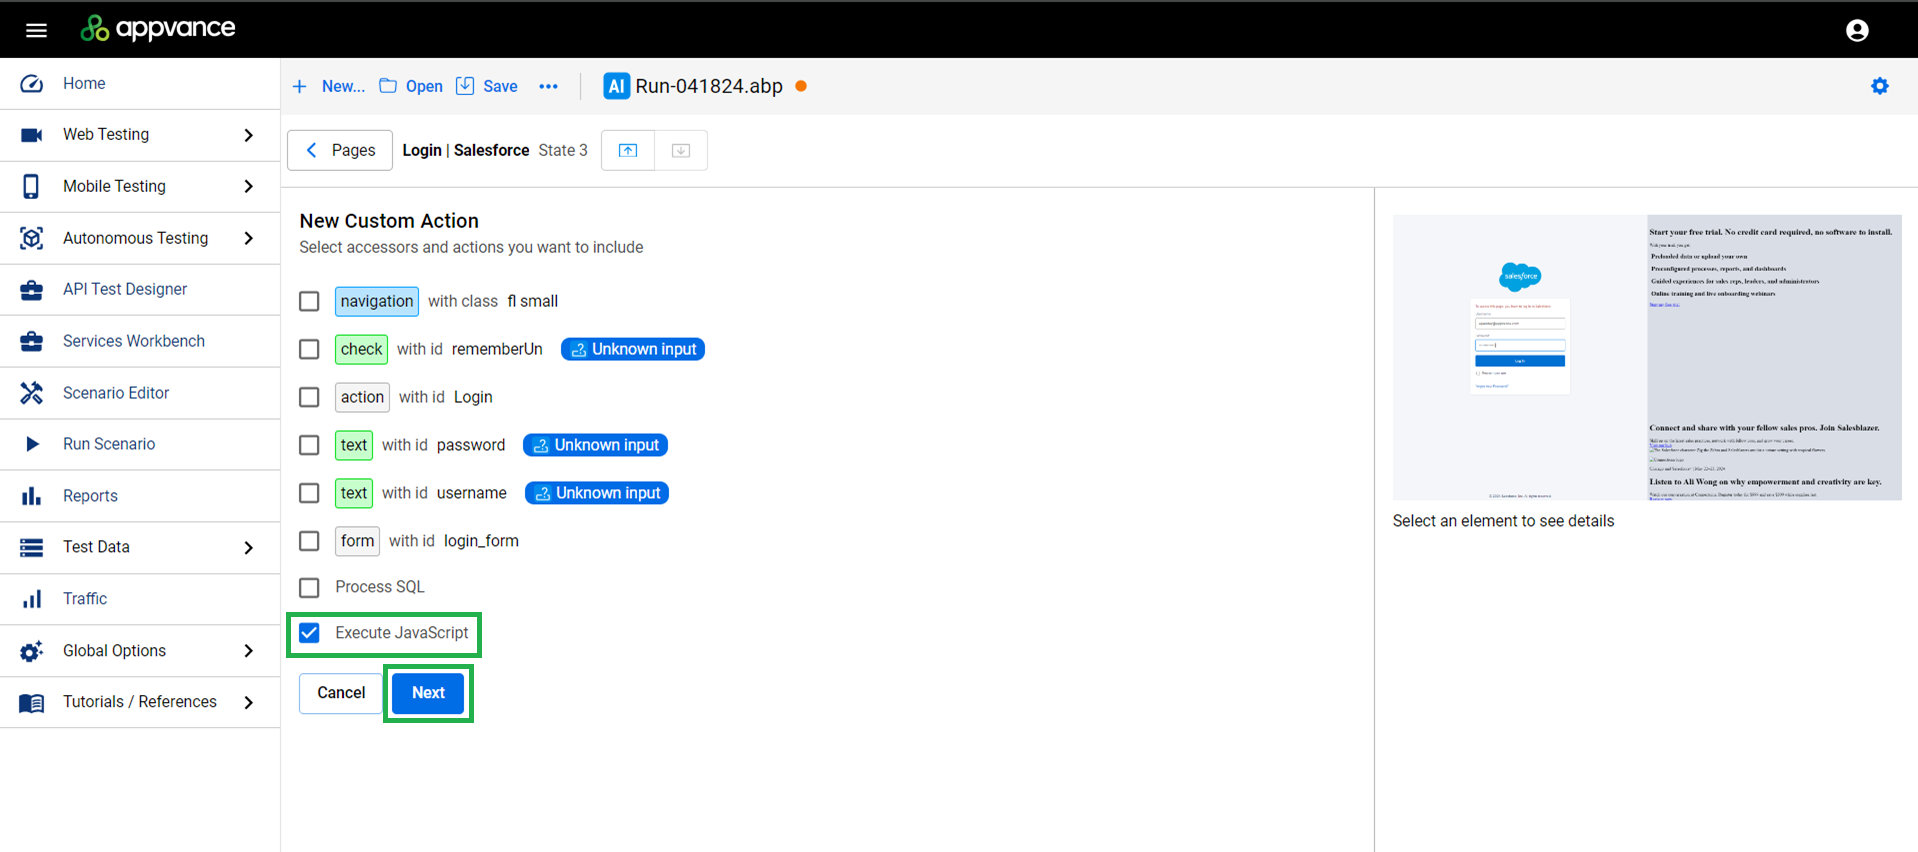Click the Next button
The height and width of the screenshot is (852, 1918).
pos(428,693)
